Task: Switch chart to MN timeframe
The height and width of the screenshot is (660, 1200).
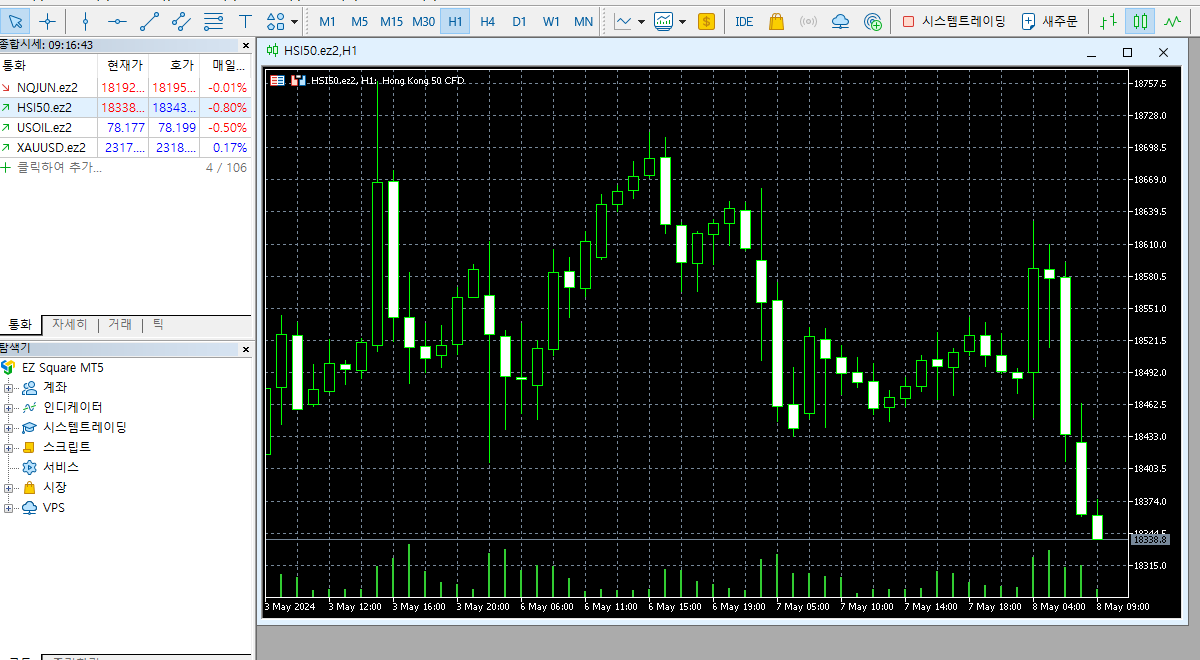Action: click(583, 21)
